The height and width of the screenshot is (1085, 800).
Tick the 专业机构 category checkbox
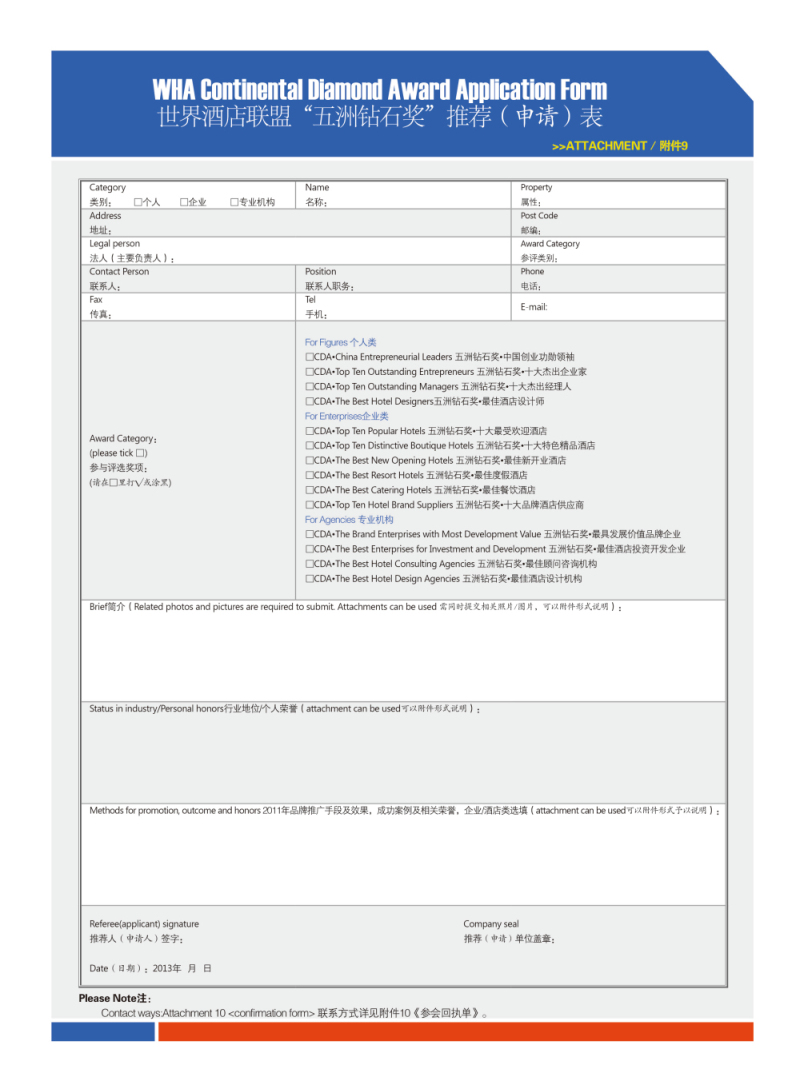pos(234,202)
